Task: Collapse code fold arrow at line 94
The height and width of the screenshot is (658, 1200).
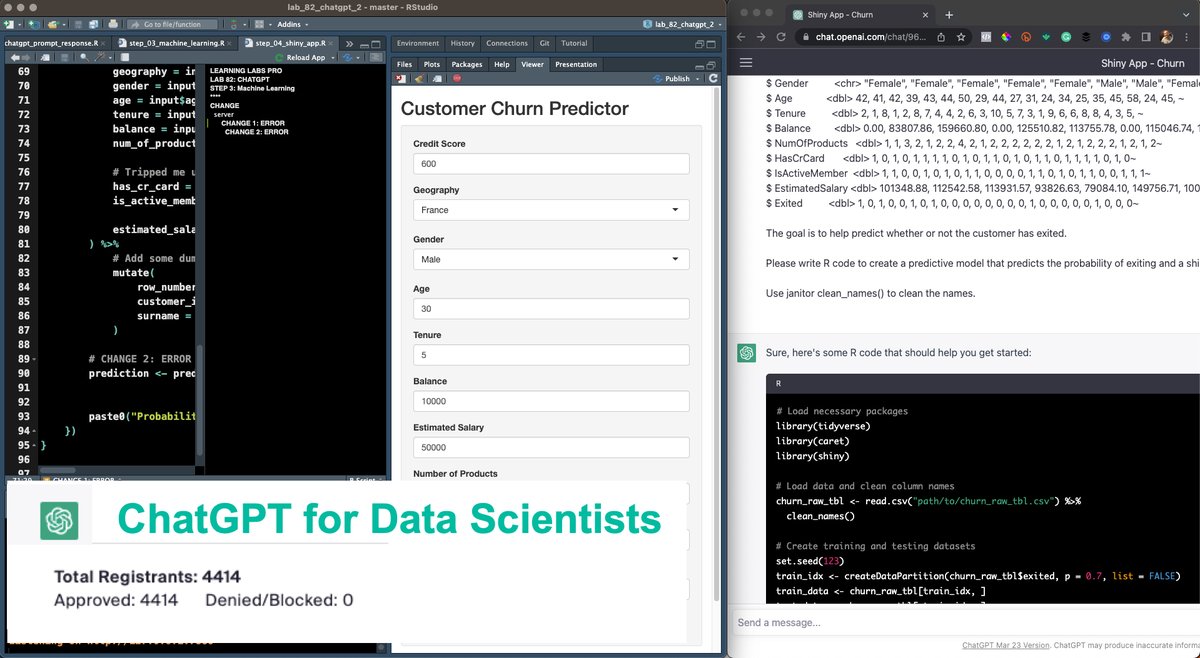Action: [x=36, y=430]
